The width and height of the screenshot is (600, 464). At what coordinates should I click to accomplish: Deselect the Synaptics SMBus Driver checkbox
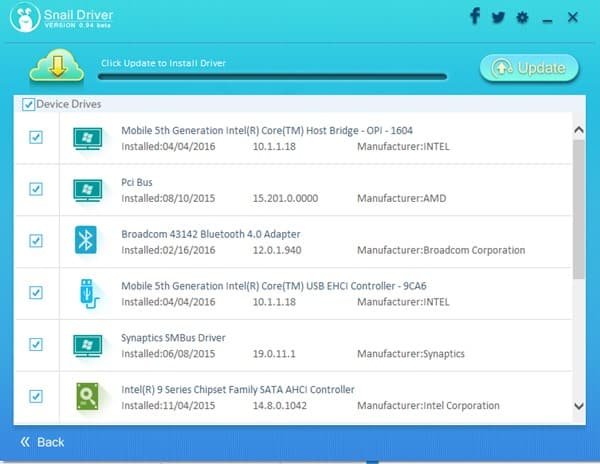coord(36,344)
